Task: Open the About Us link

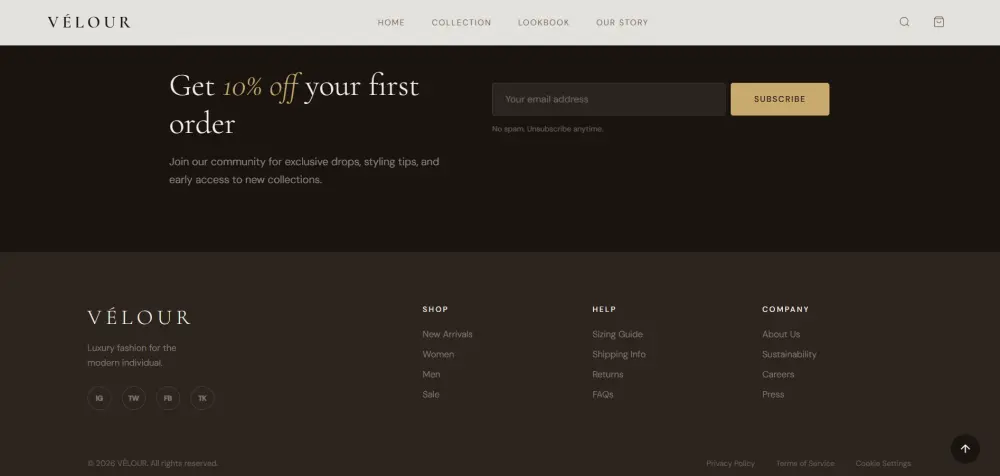Action: point(781,334)
